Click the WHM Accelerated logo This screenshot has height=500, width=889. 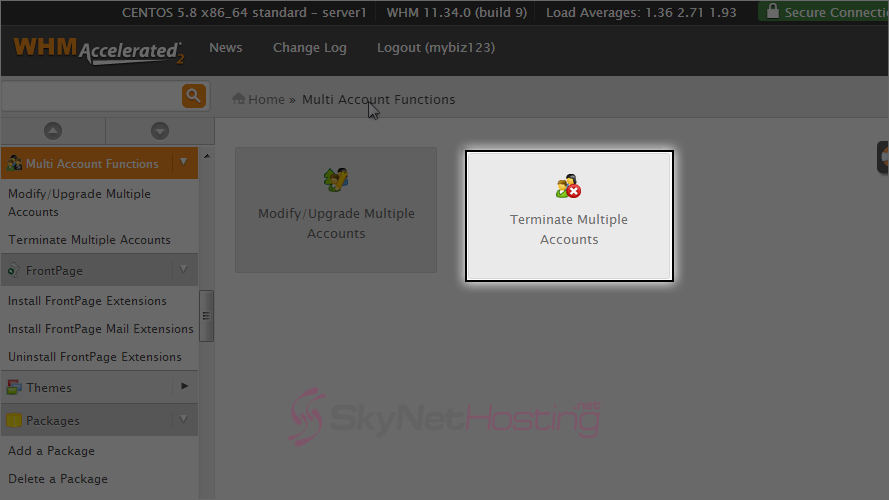pyautogui.click(x=99, y=50)
